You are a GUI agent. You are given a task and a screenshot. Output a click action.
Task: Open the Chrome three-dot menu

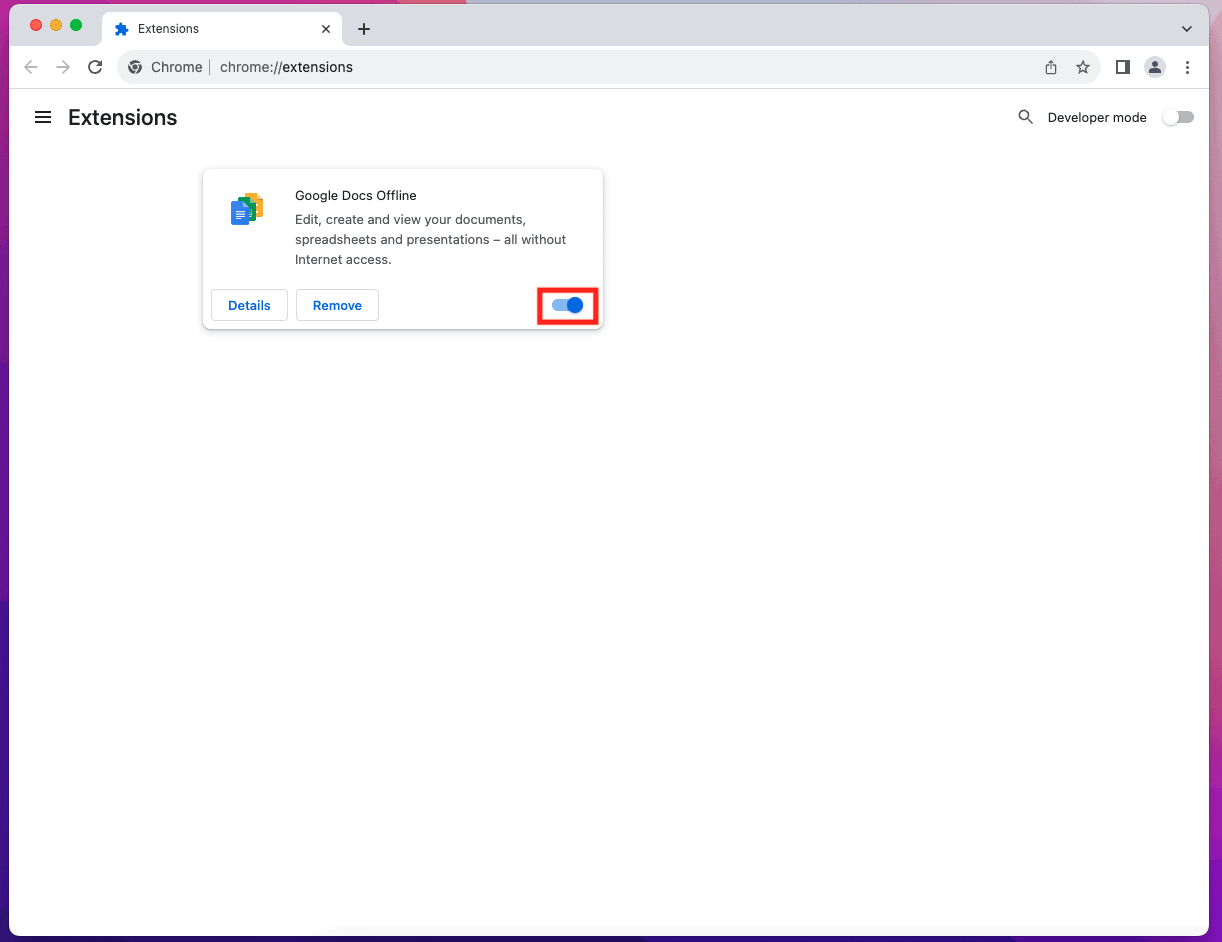click(1187, 67)
